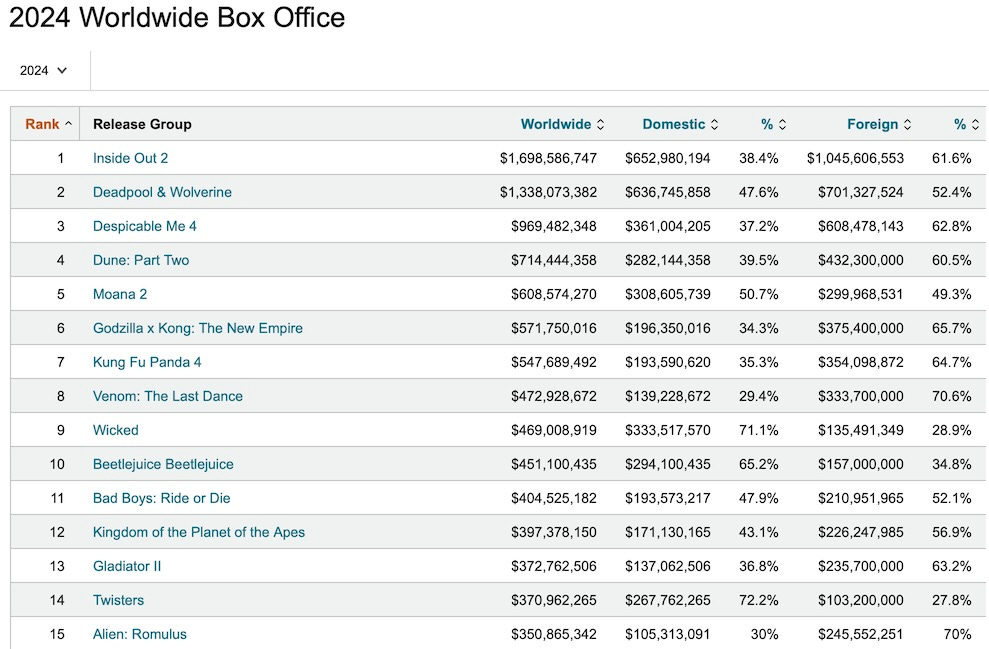Open the Moana 2 link
989x649 pixels.
(120, 295)
